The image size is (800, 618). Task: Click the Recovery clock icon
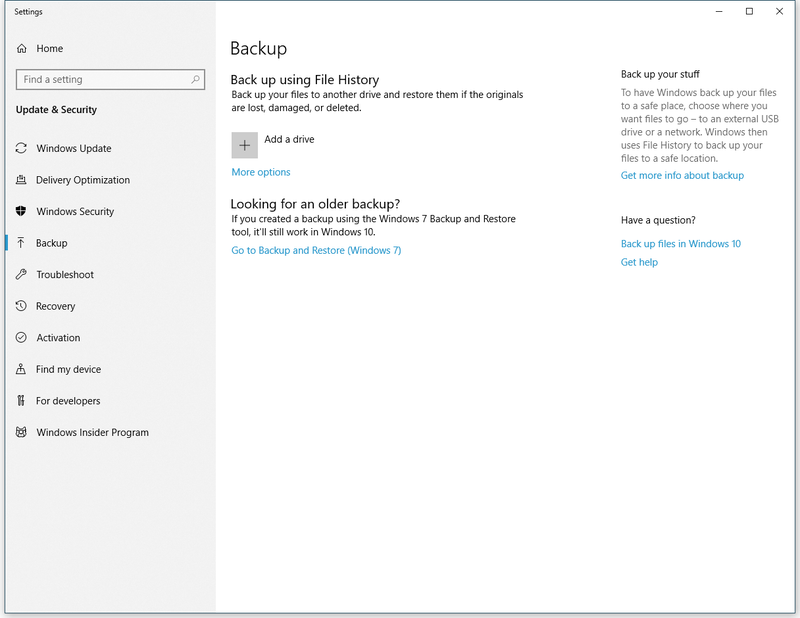click(21, 306)
